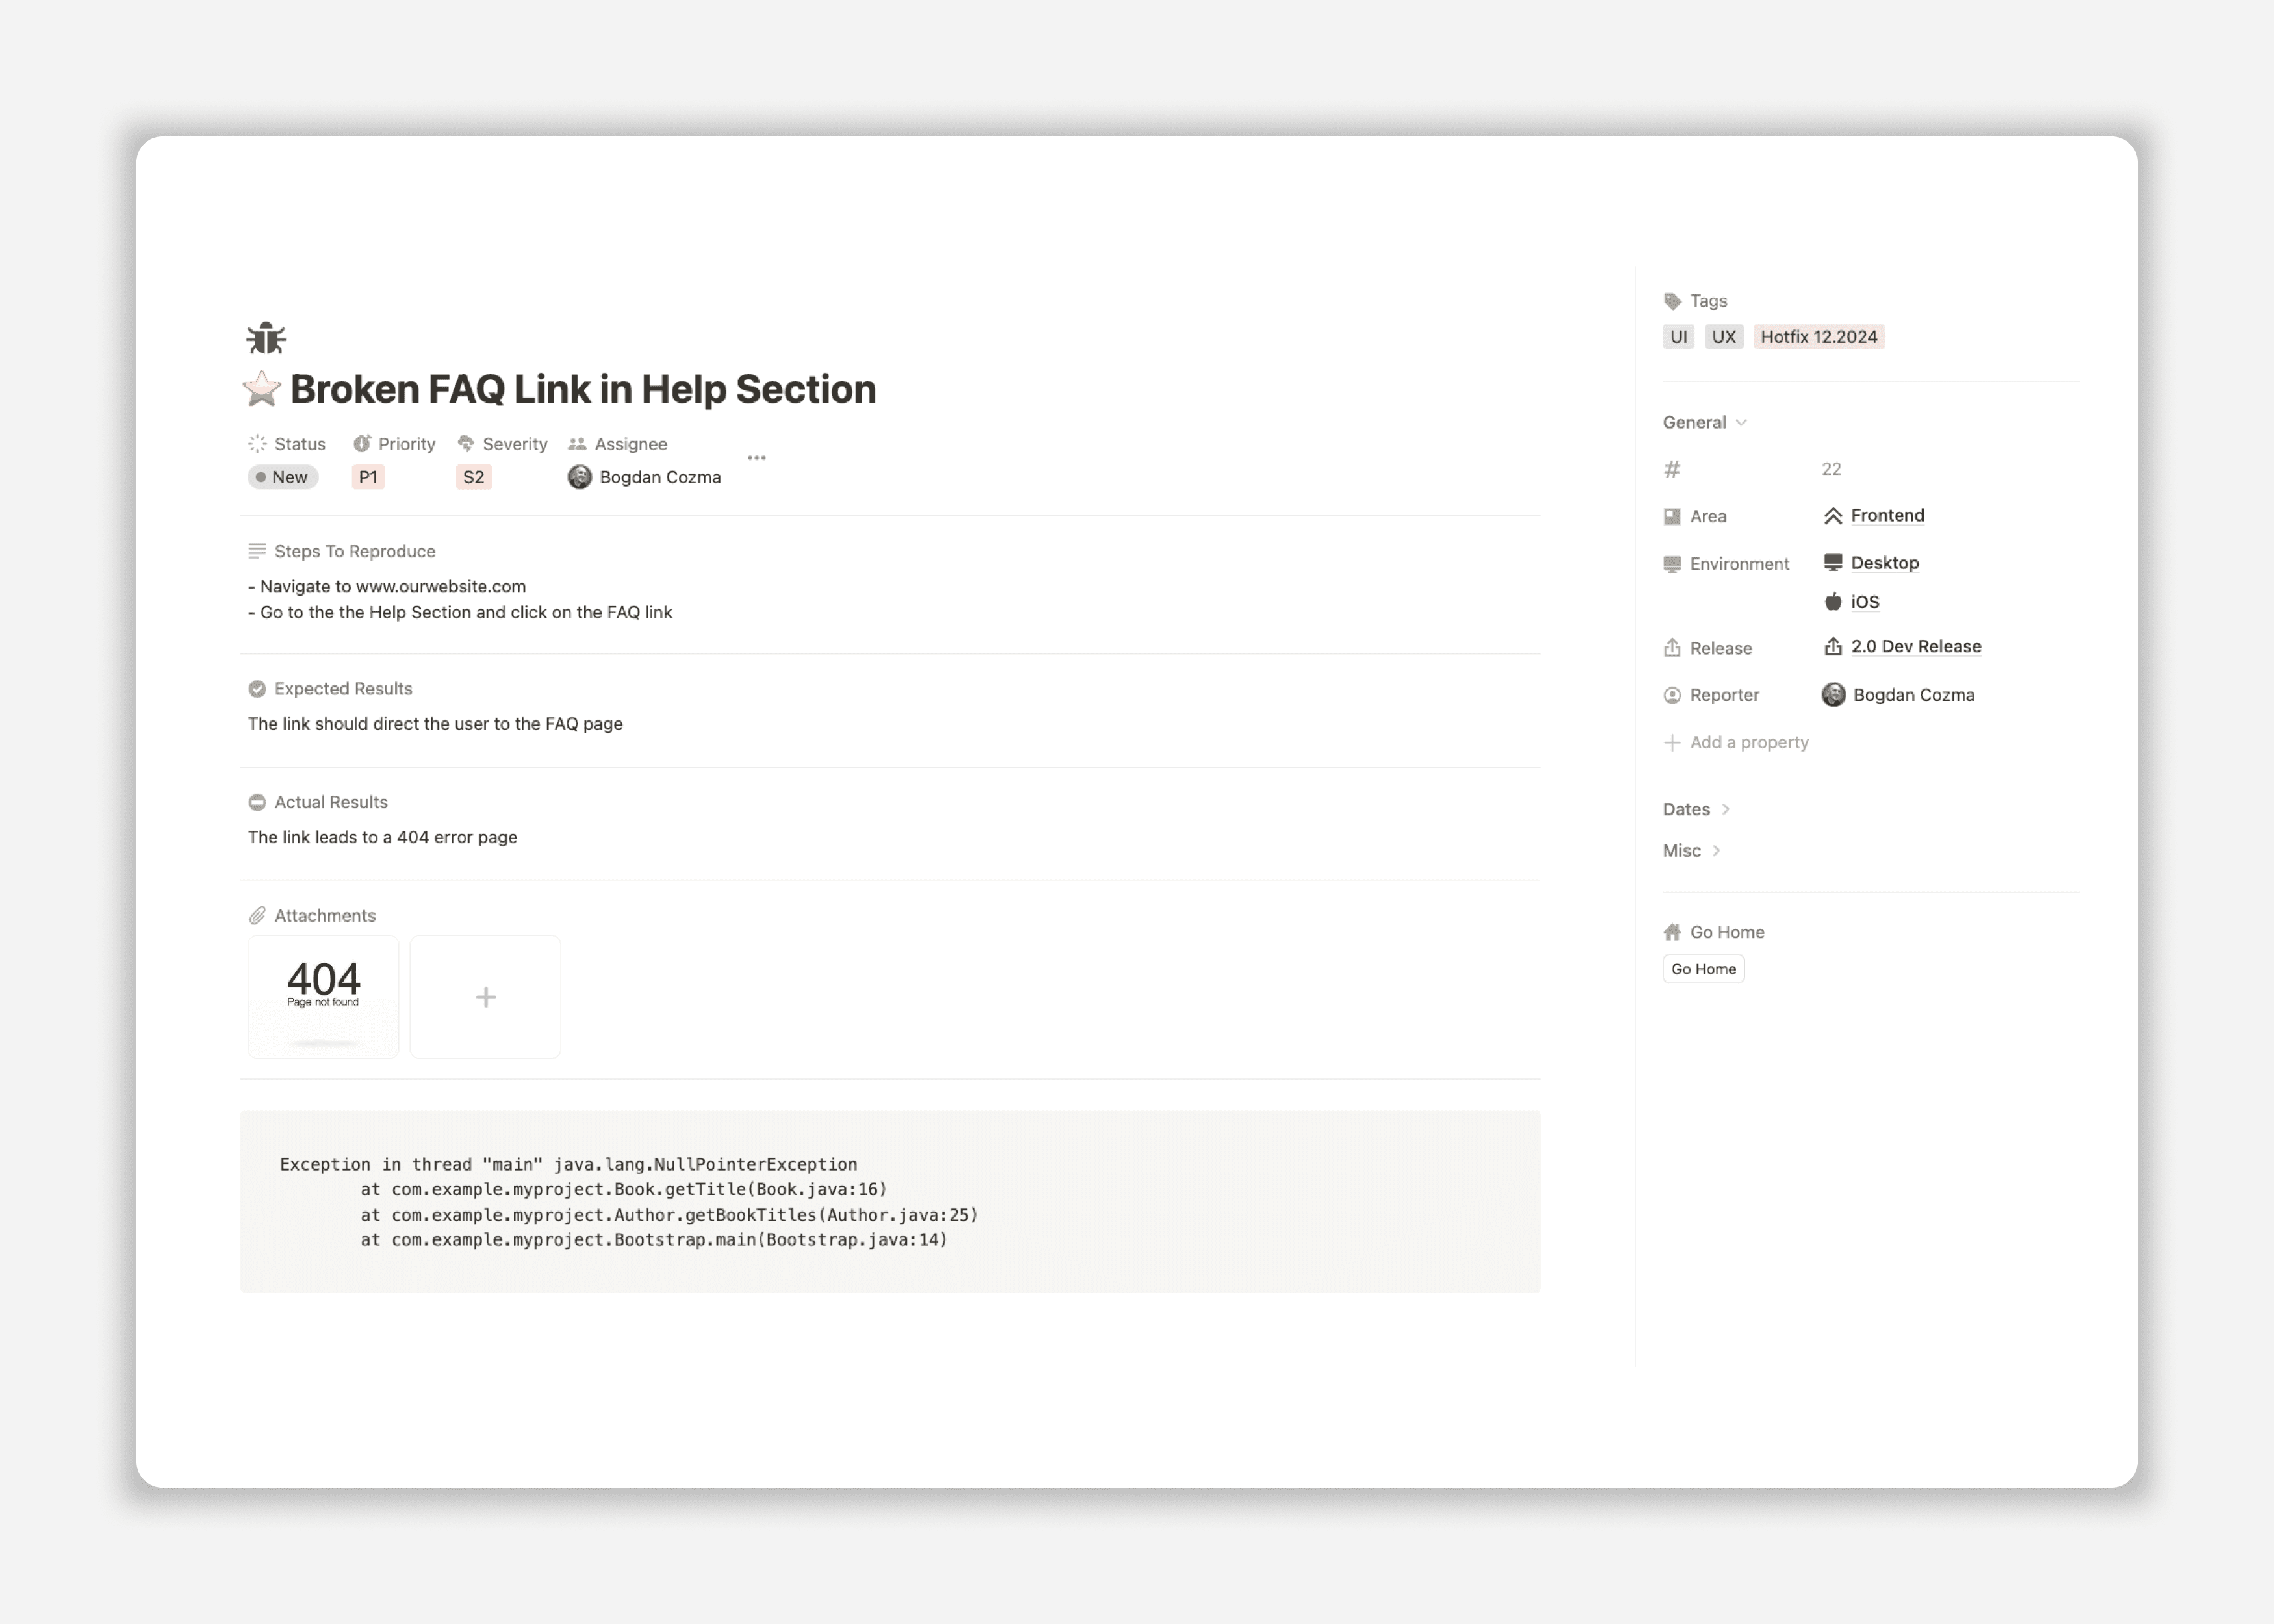Expand the Dates section
This screenshot has width=2274, height=1624.
tap(1697, 809)
